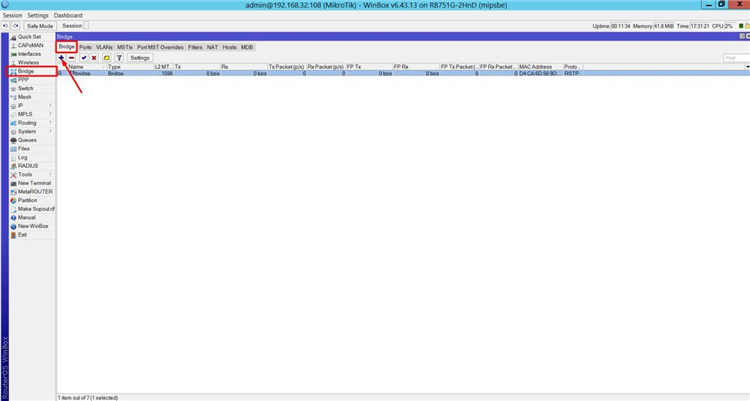750x401 pixels.
Task: Switch to the Ports tab
Action: 85,47
